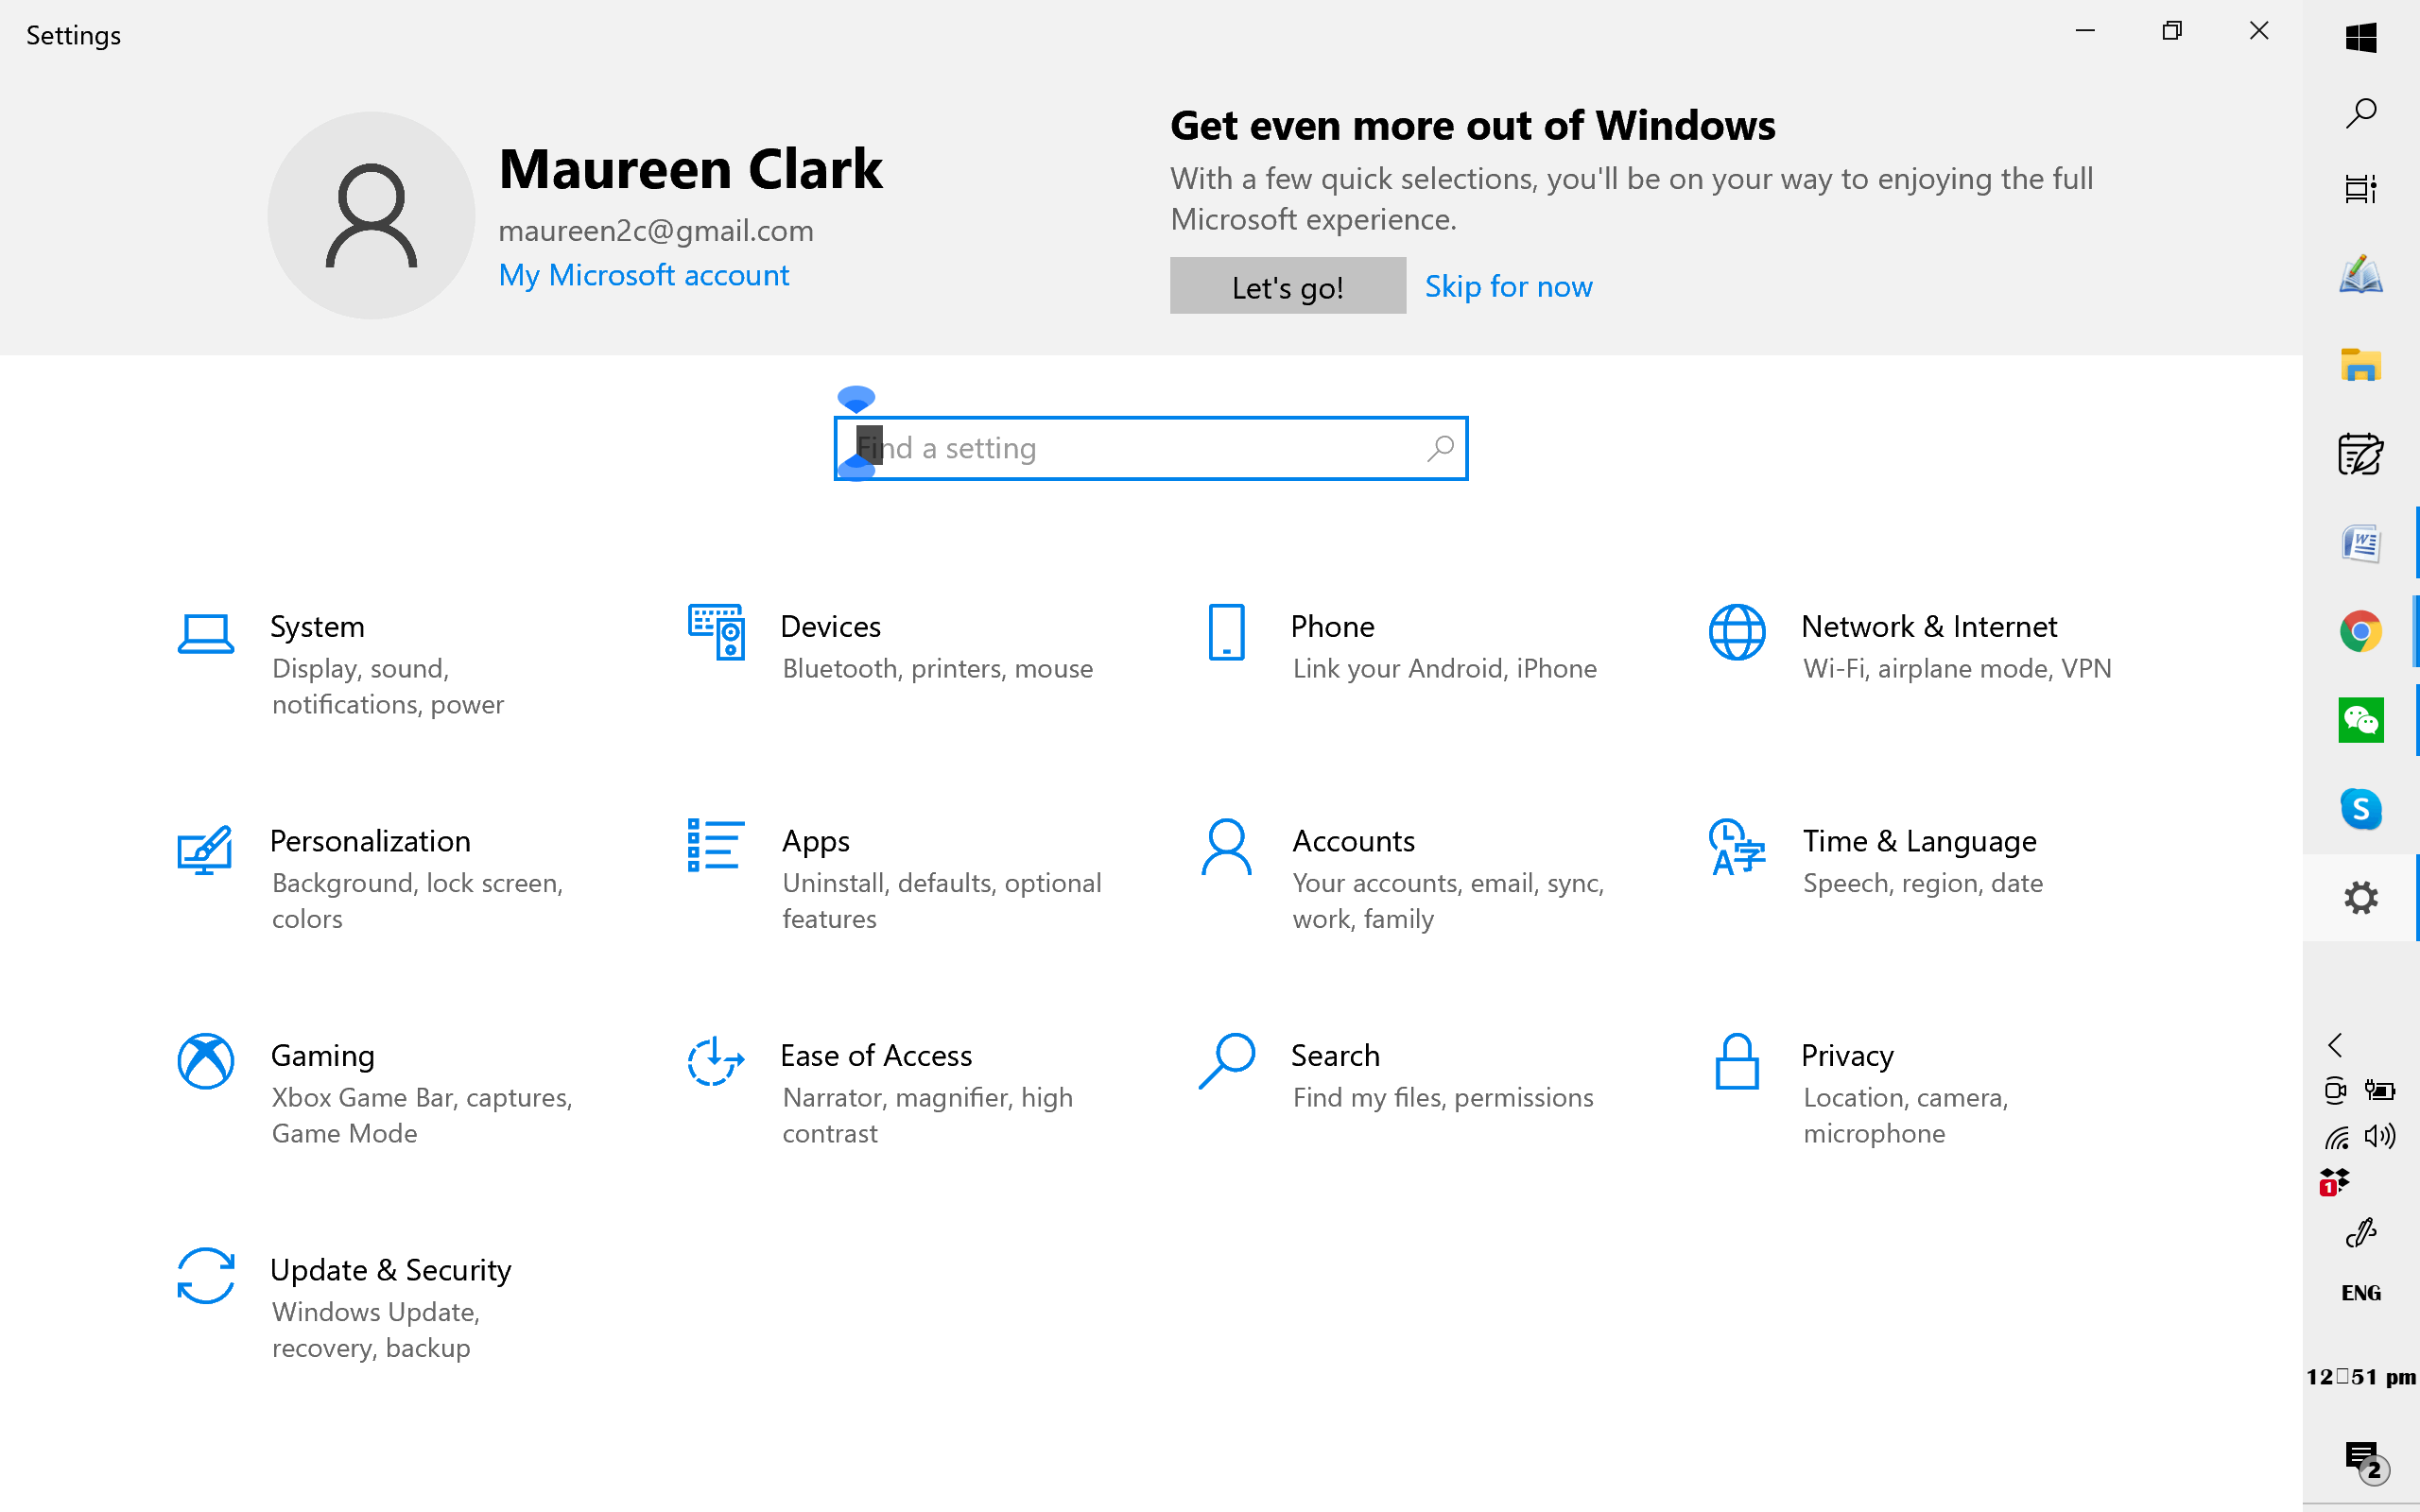Open Accounts settings category
2420x1512 pixels.
click(x=1352, y=842)
